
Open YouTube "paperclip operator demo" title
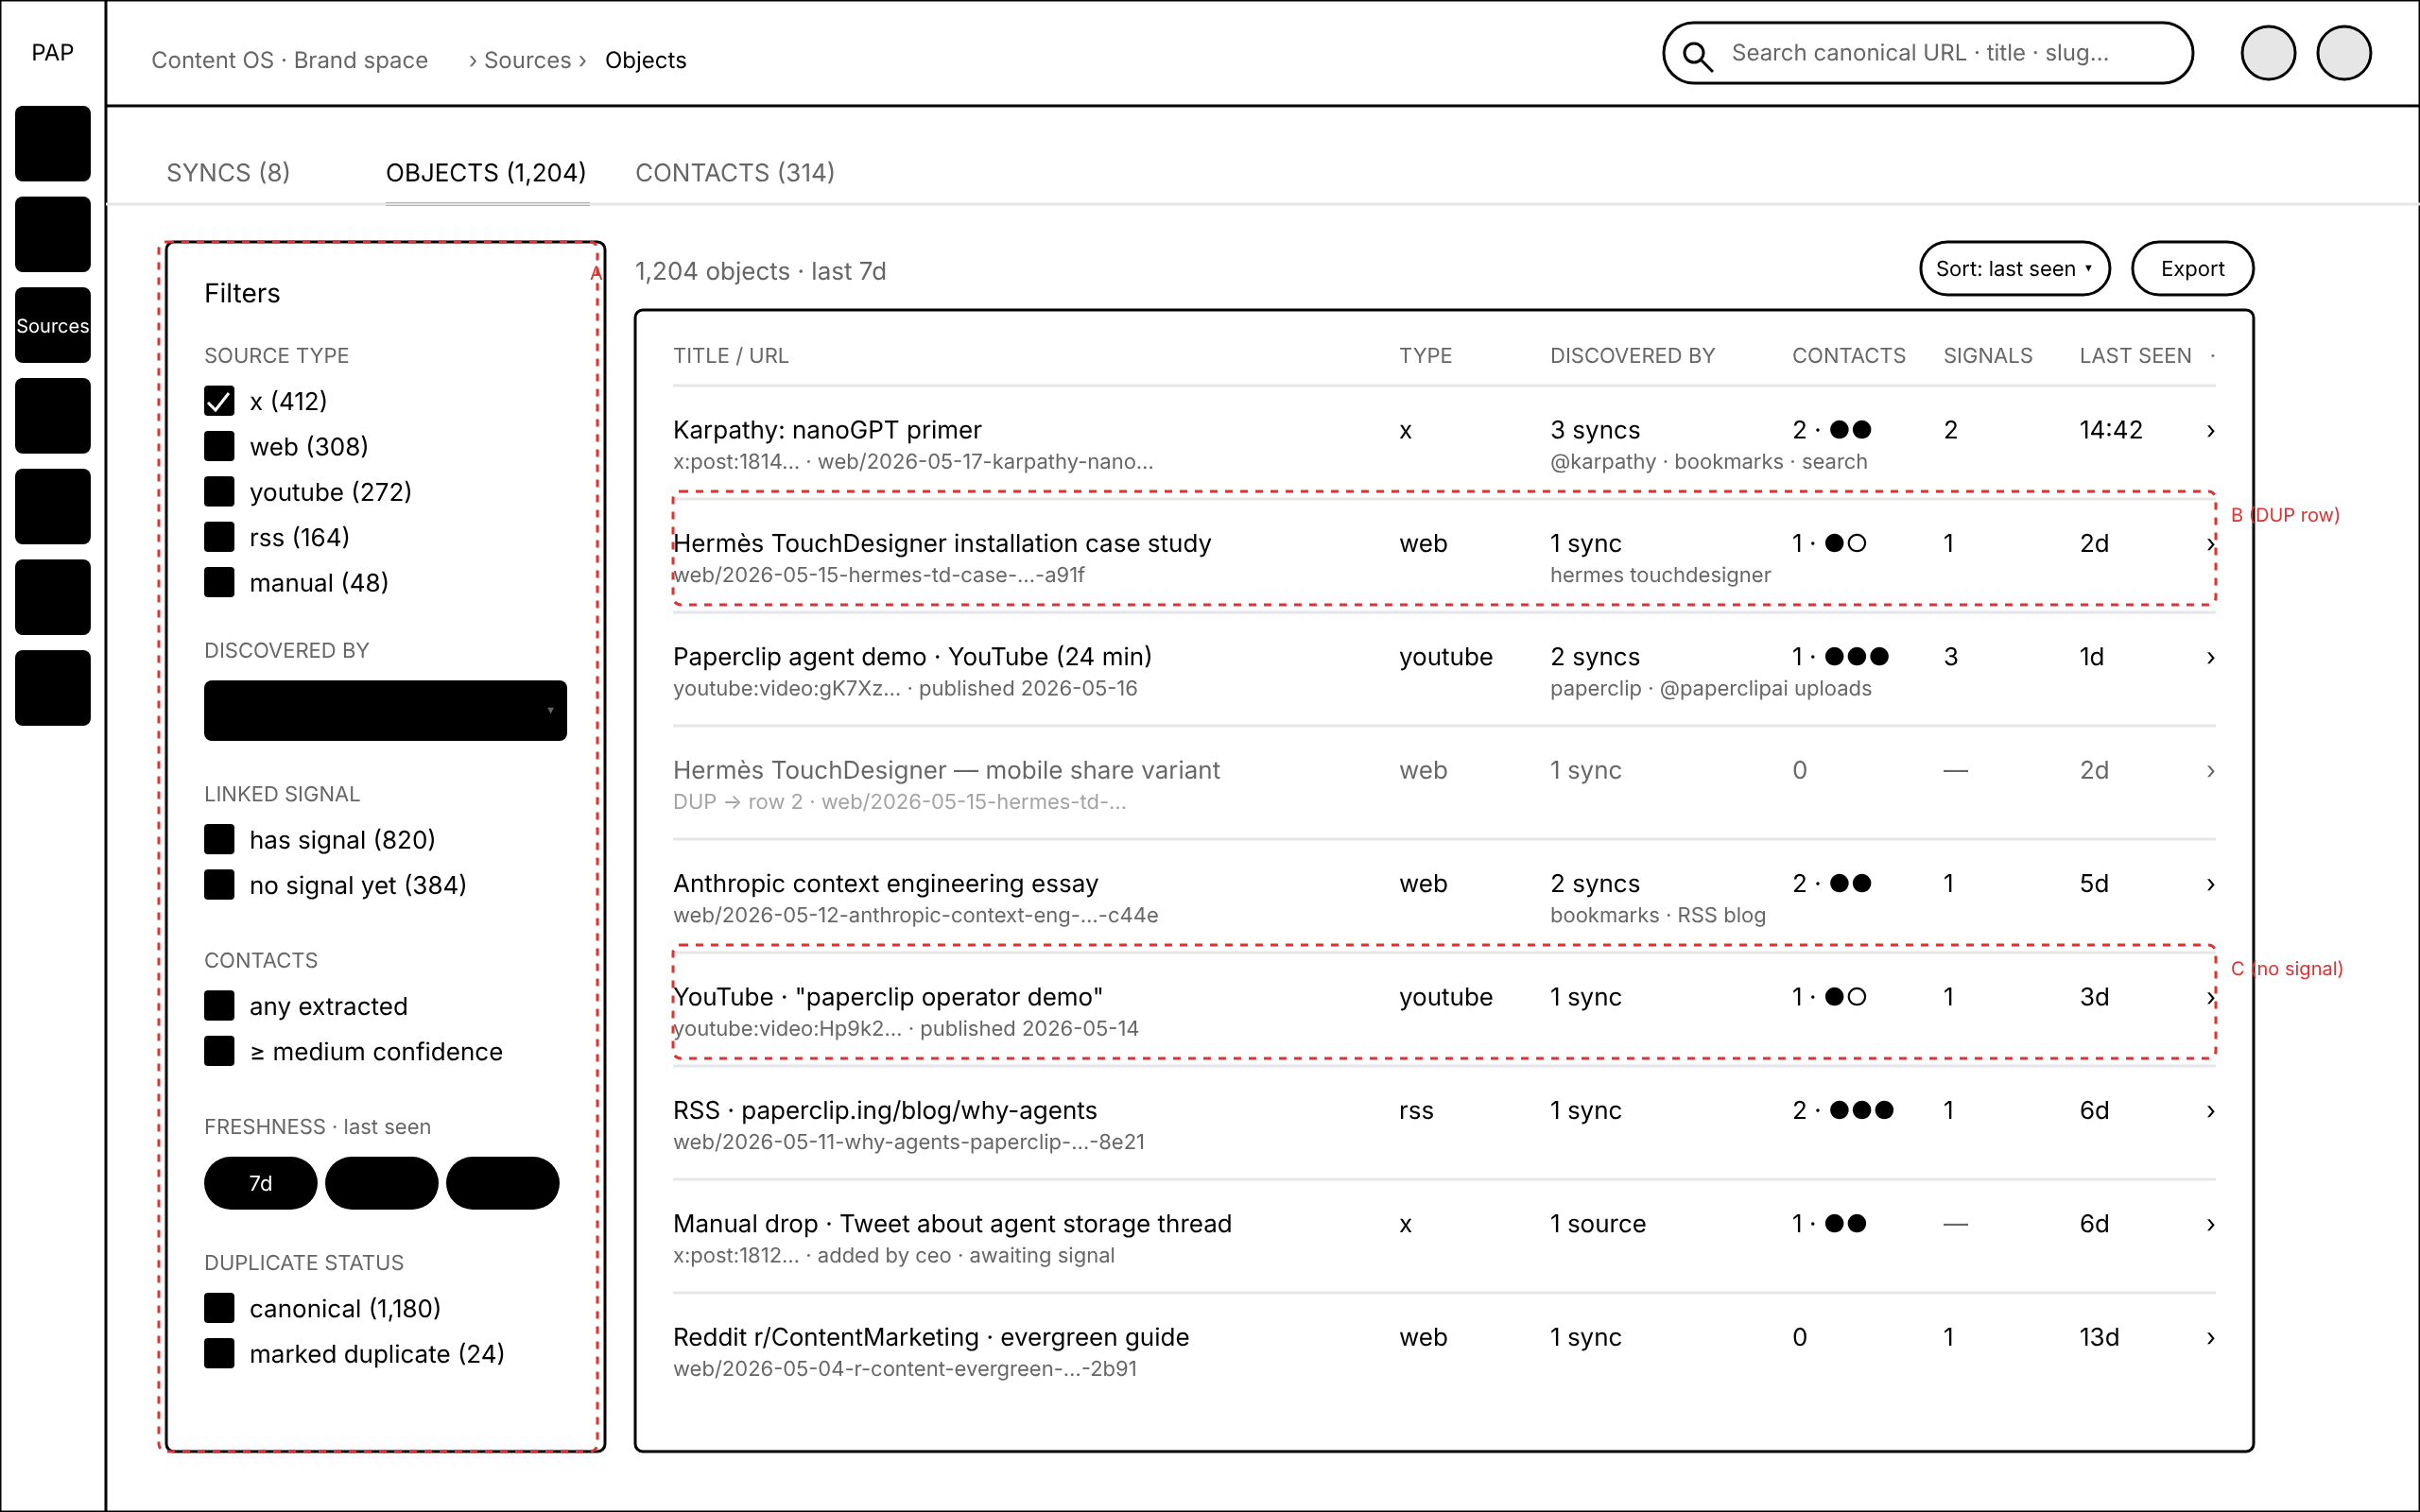888,997
